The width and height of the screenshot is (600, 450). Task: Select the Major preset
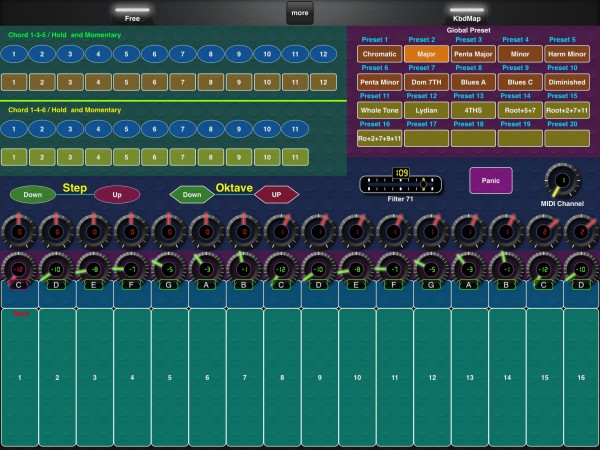426,54
